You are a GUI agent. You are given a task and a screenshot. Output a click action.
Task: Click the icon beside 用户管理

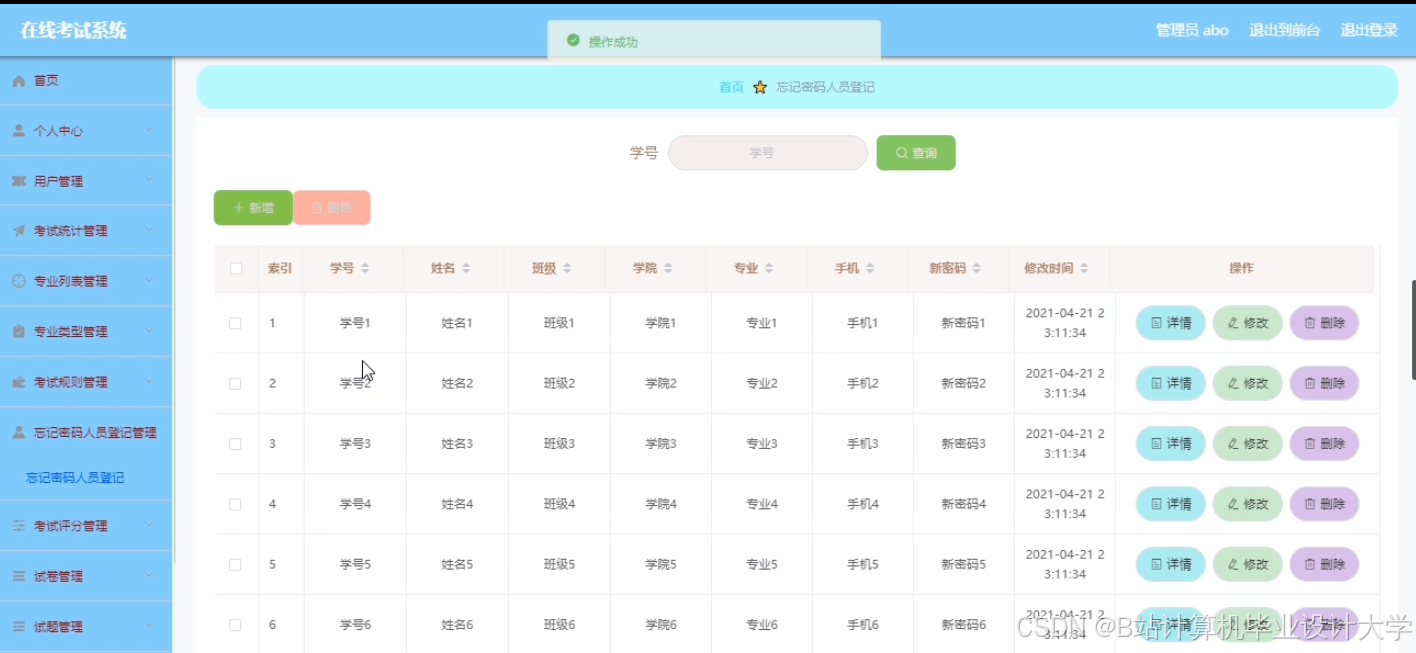point(19,181)
